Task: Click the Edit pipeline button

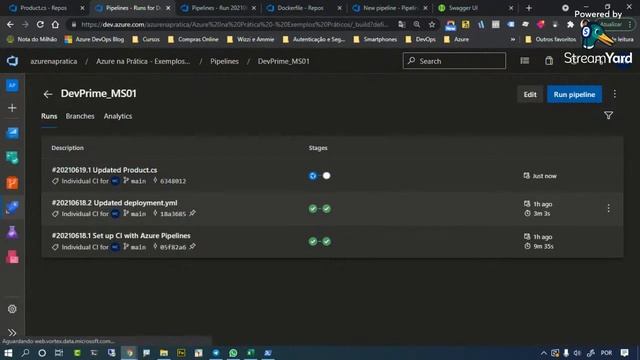Action: 530,94
